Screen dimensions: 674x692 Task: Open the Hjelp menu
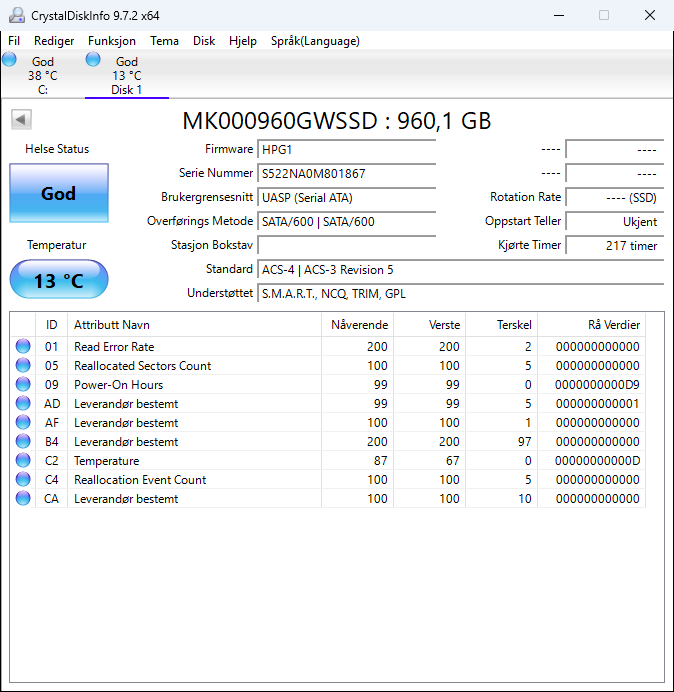243,41
